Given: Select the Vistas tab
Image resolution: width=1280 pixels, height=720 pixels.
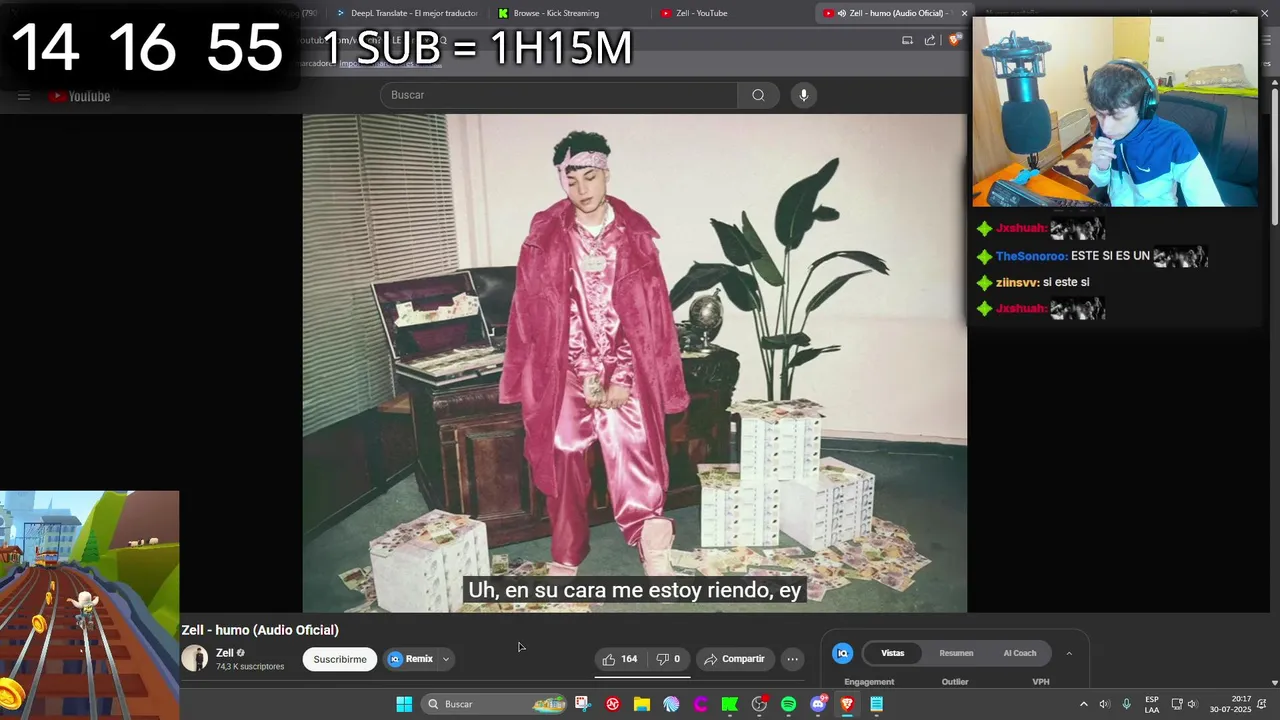Looking at the screenshot, I should [893, 653].
